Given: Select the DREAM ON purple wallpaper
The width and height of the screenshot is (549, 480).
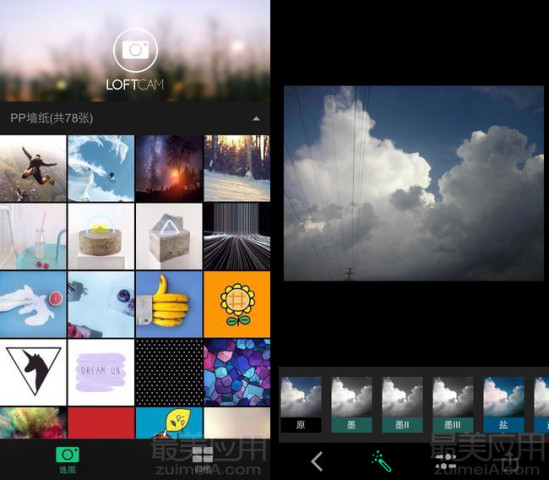Looking at the screenshot, I should 101,372.
